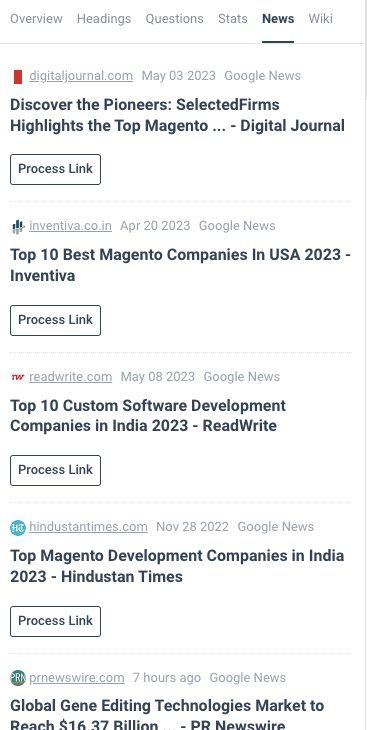
Task: Select the Questions tab
Action: tap(175, 19)
